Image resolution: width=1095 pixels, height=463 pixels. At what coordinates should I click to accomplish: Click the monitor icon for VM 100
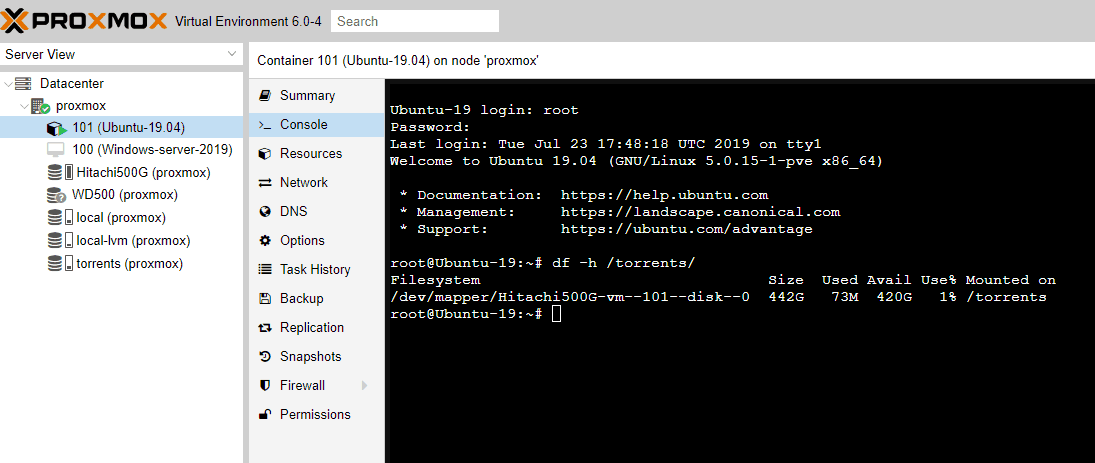56,150
